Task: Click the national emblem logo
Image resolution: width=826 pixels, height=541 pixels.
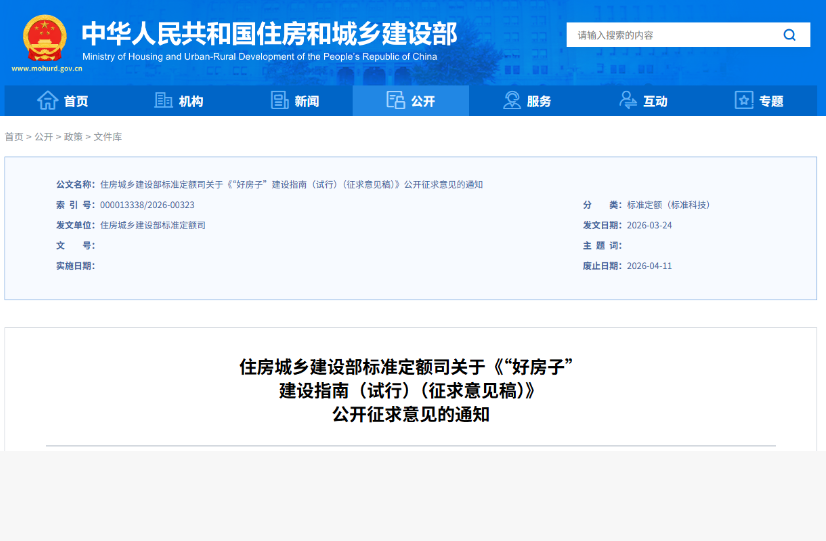Action: [x=45, y=37]
